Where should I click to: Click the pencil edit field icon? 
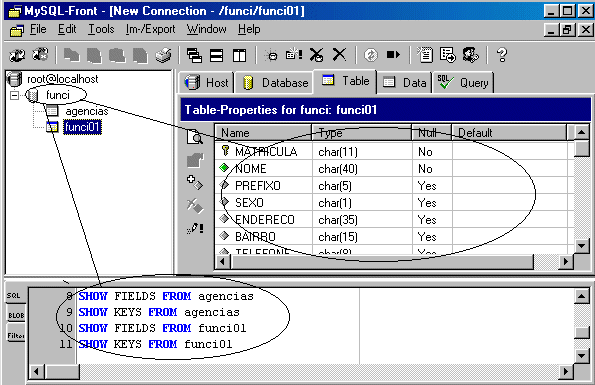point(195,228)
